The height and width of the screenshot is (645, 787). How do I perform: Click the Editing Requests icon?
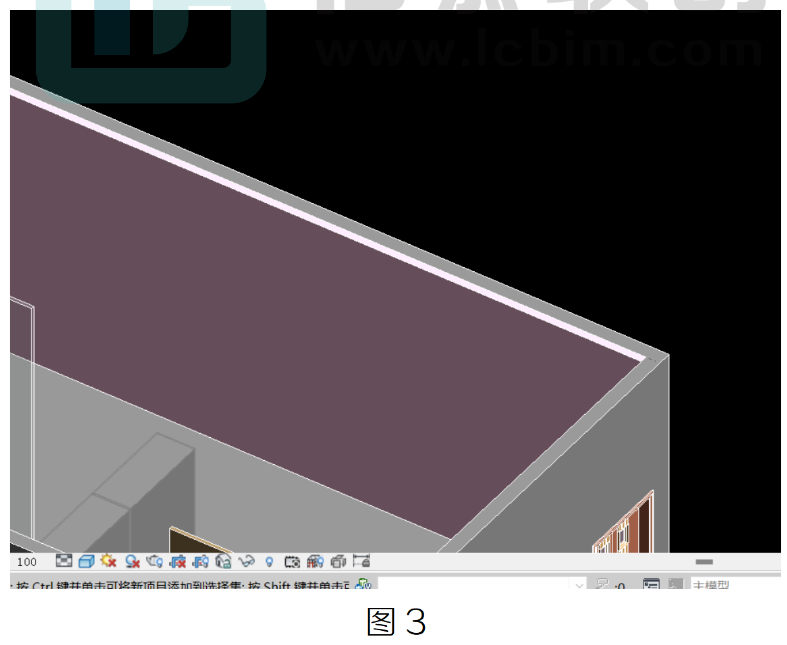click(x=603, y=584)
